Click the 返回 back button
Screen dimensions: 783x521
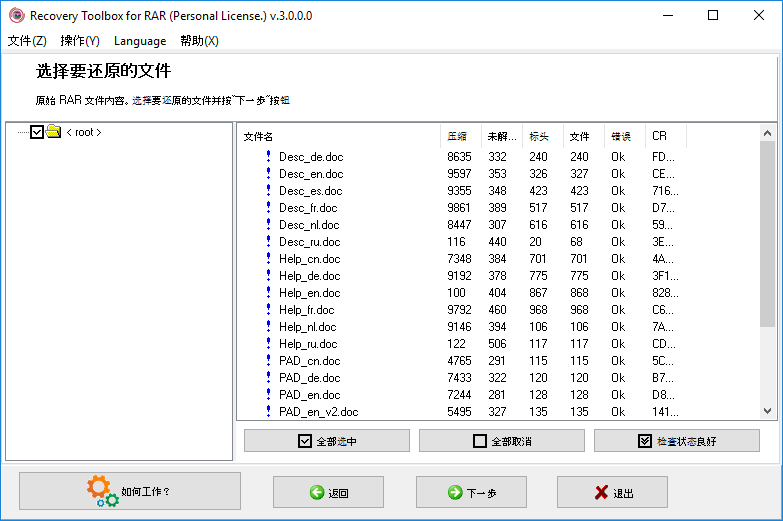pyautogui.click(x=328, y=492)
